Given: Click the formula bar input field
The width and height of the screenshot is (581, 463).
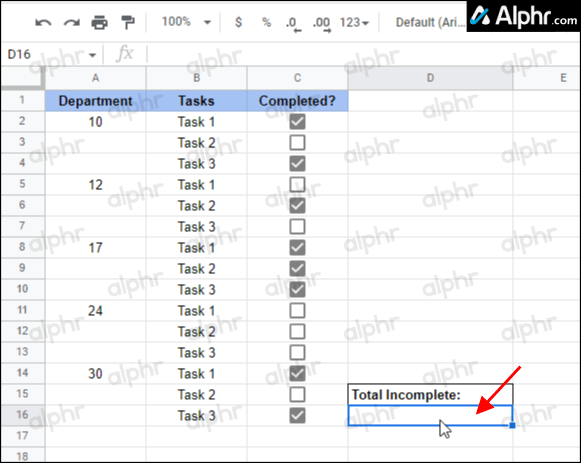Looking at the screenshot, I should click(363, 54).
